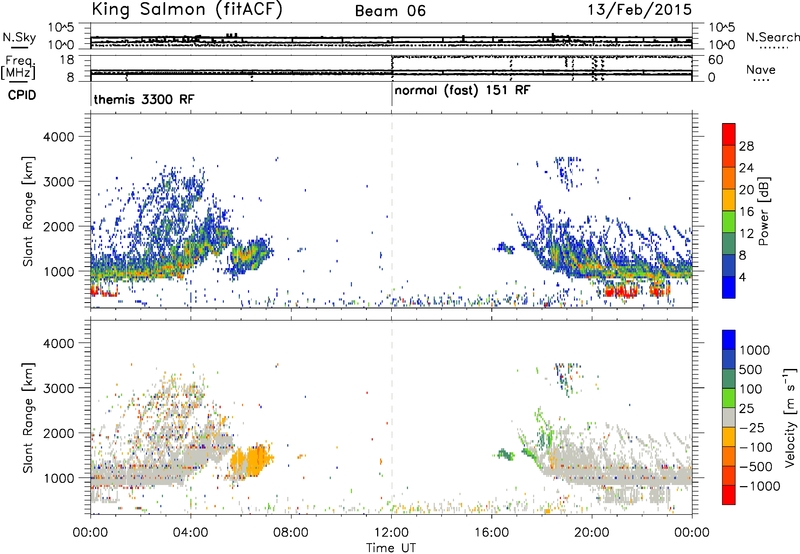800x554 pixels.
Task: Click the green velocity blob near 16:30 UT
Action: pyautogui.click(x=506, y=454)
